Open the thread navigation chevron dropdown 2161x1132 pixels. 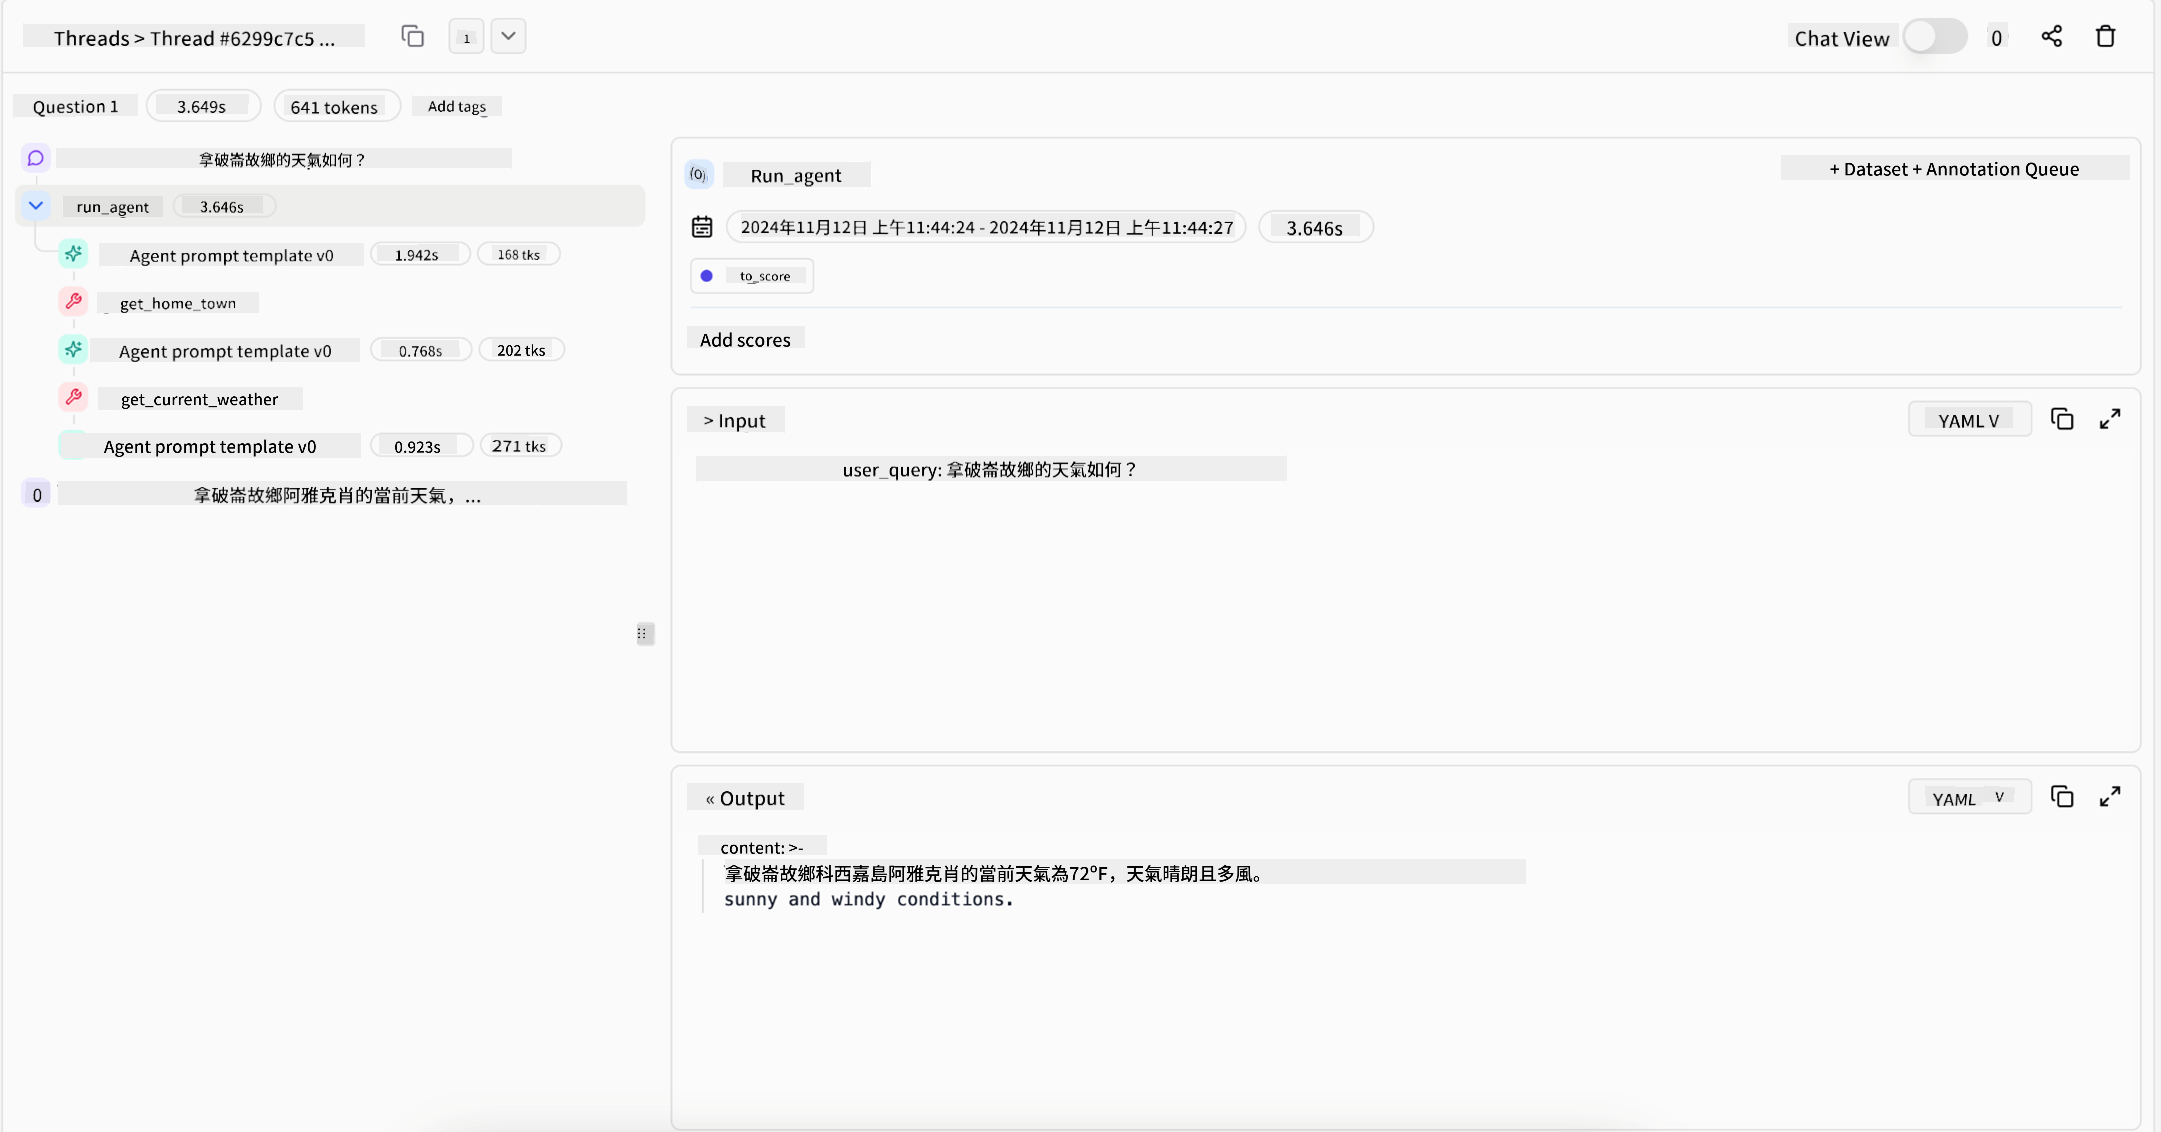[508, 37]
